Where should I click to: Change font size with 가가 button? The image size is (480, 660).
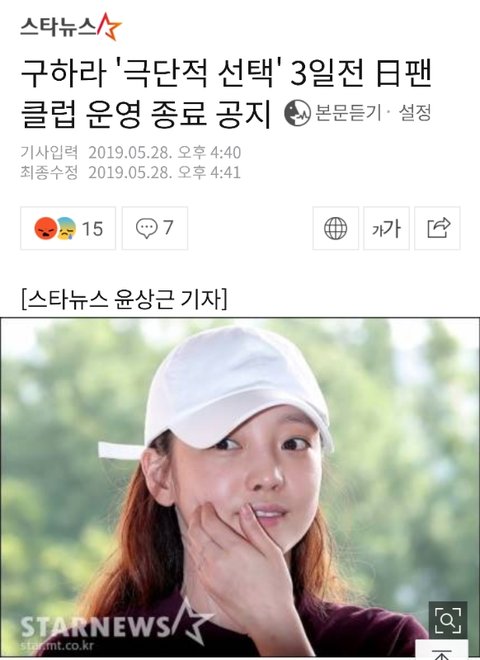[387, 229]
